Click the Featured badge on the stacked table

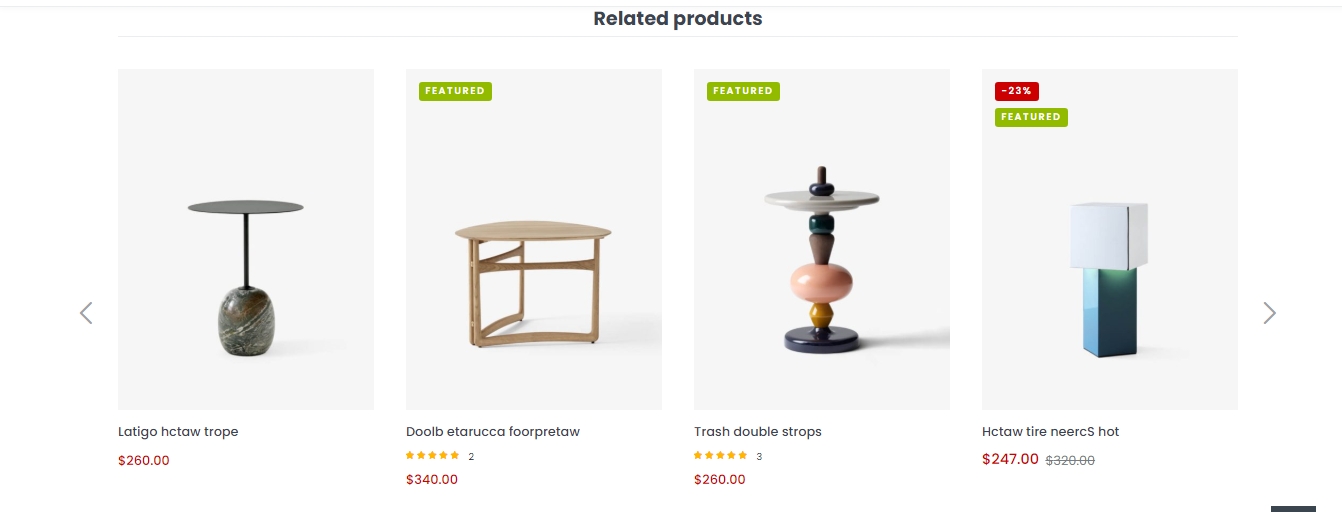[743, 91]
